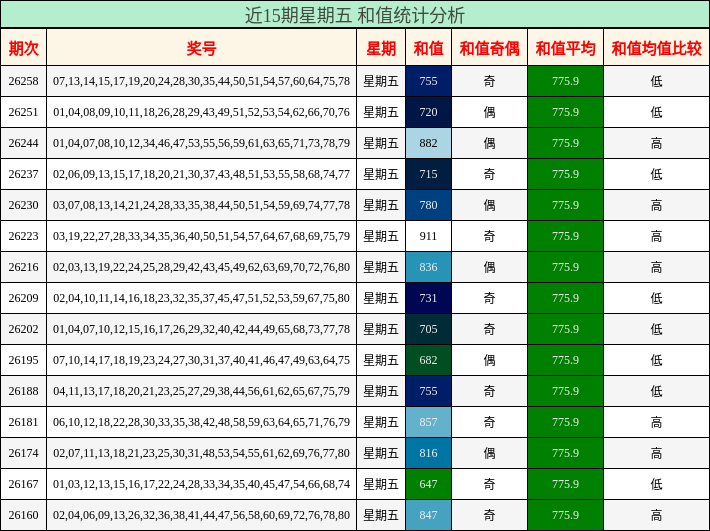Click the light blue sum cell 882
Image resolution: width=710 pixels, height=531 pixels.
[428, 143]
